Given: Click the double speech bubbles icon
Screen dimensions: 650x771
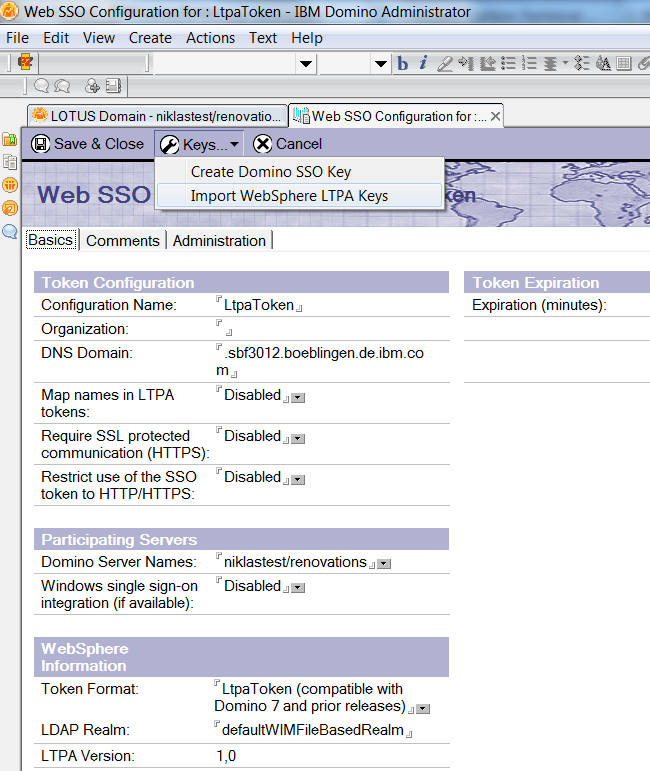Looking at the screenshot, I should click(x=62, y=86).
